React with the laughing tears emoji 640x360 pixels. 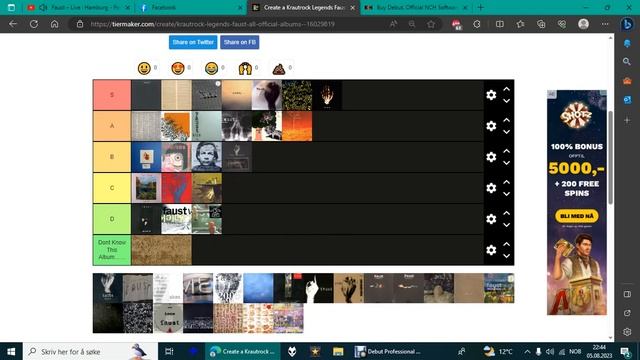tap(211, 68)
